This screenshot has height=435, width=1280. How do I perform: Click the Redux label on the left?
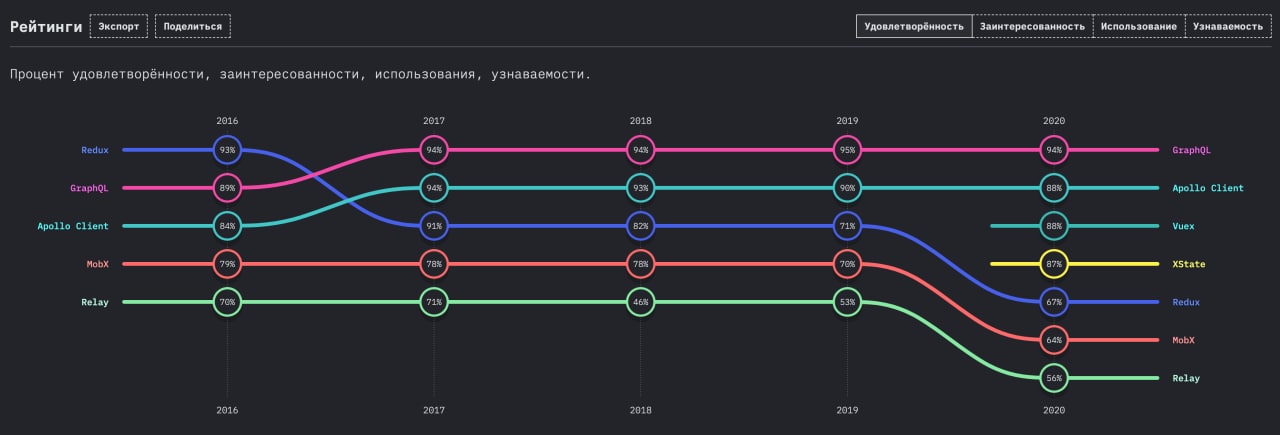point(95,150)
